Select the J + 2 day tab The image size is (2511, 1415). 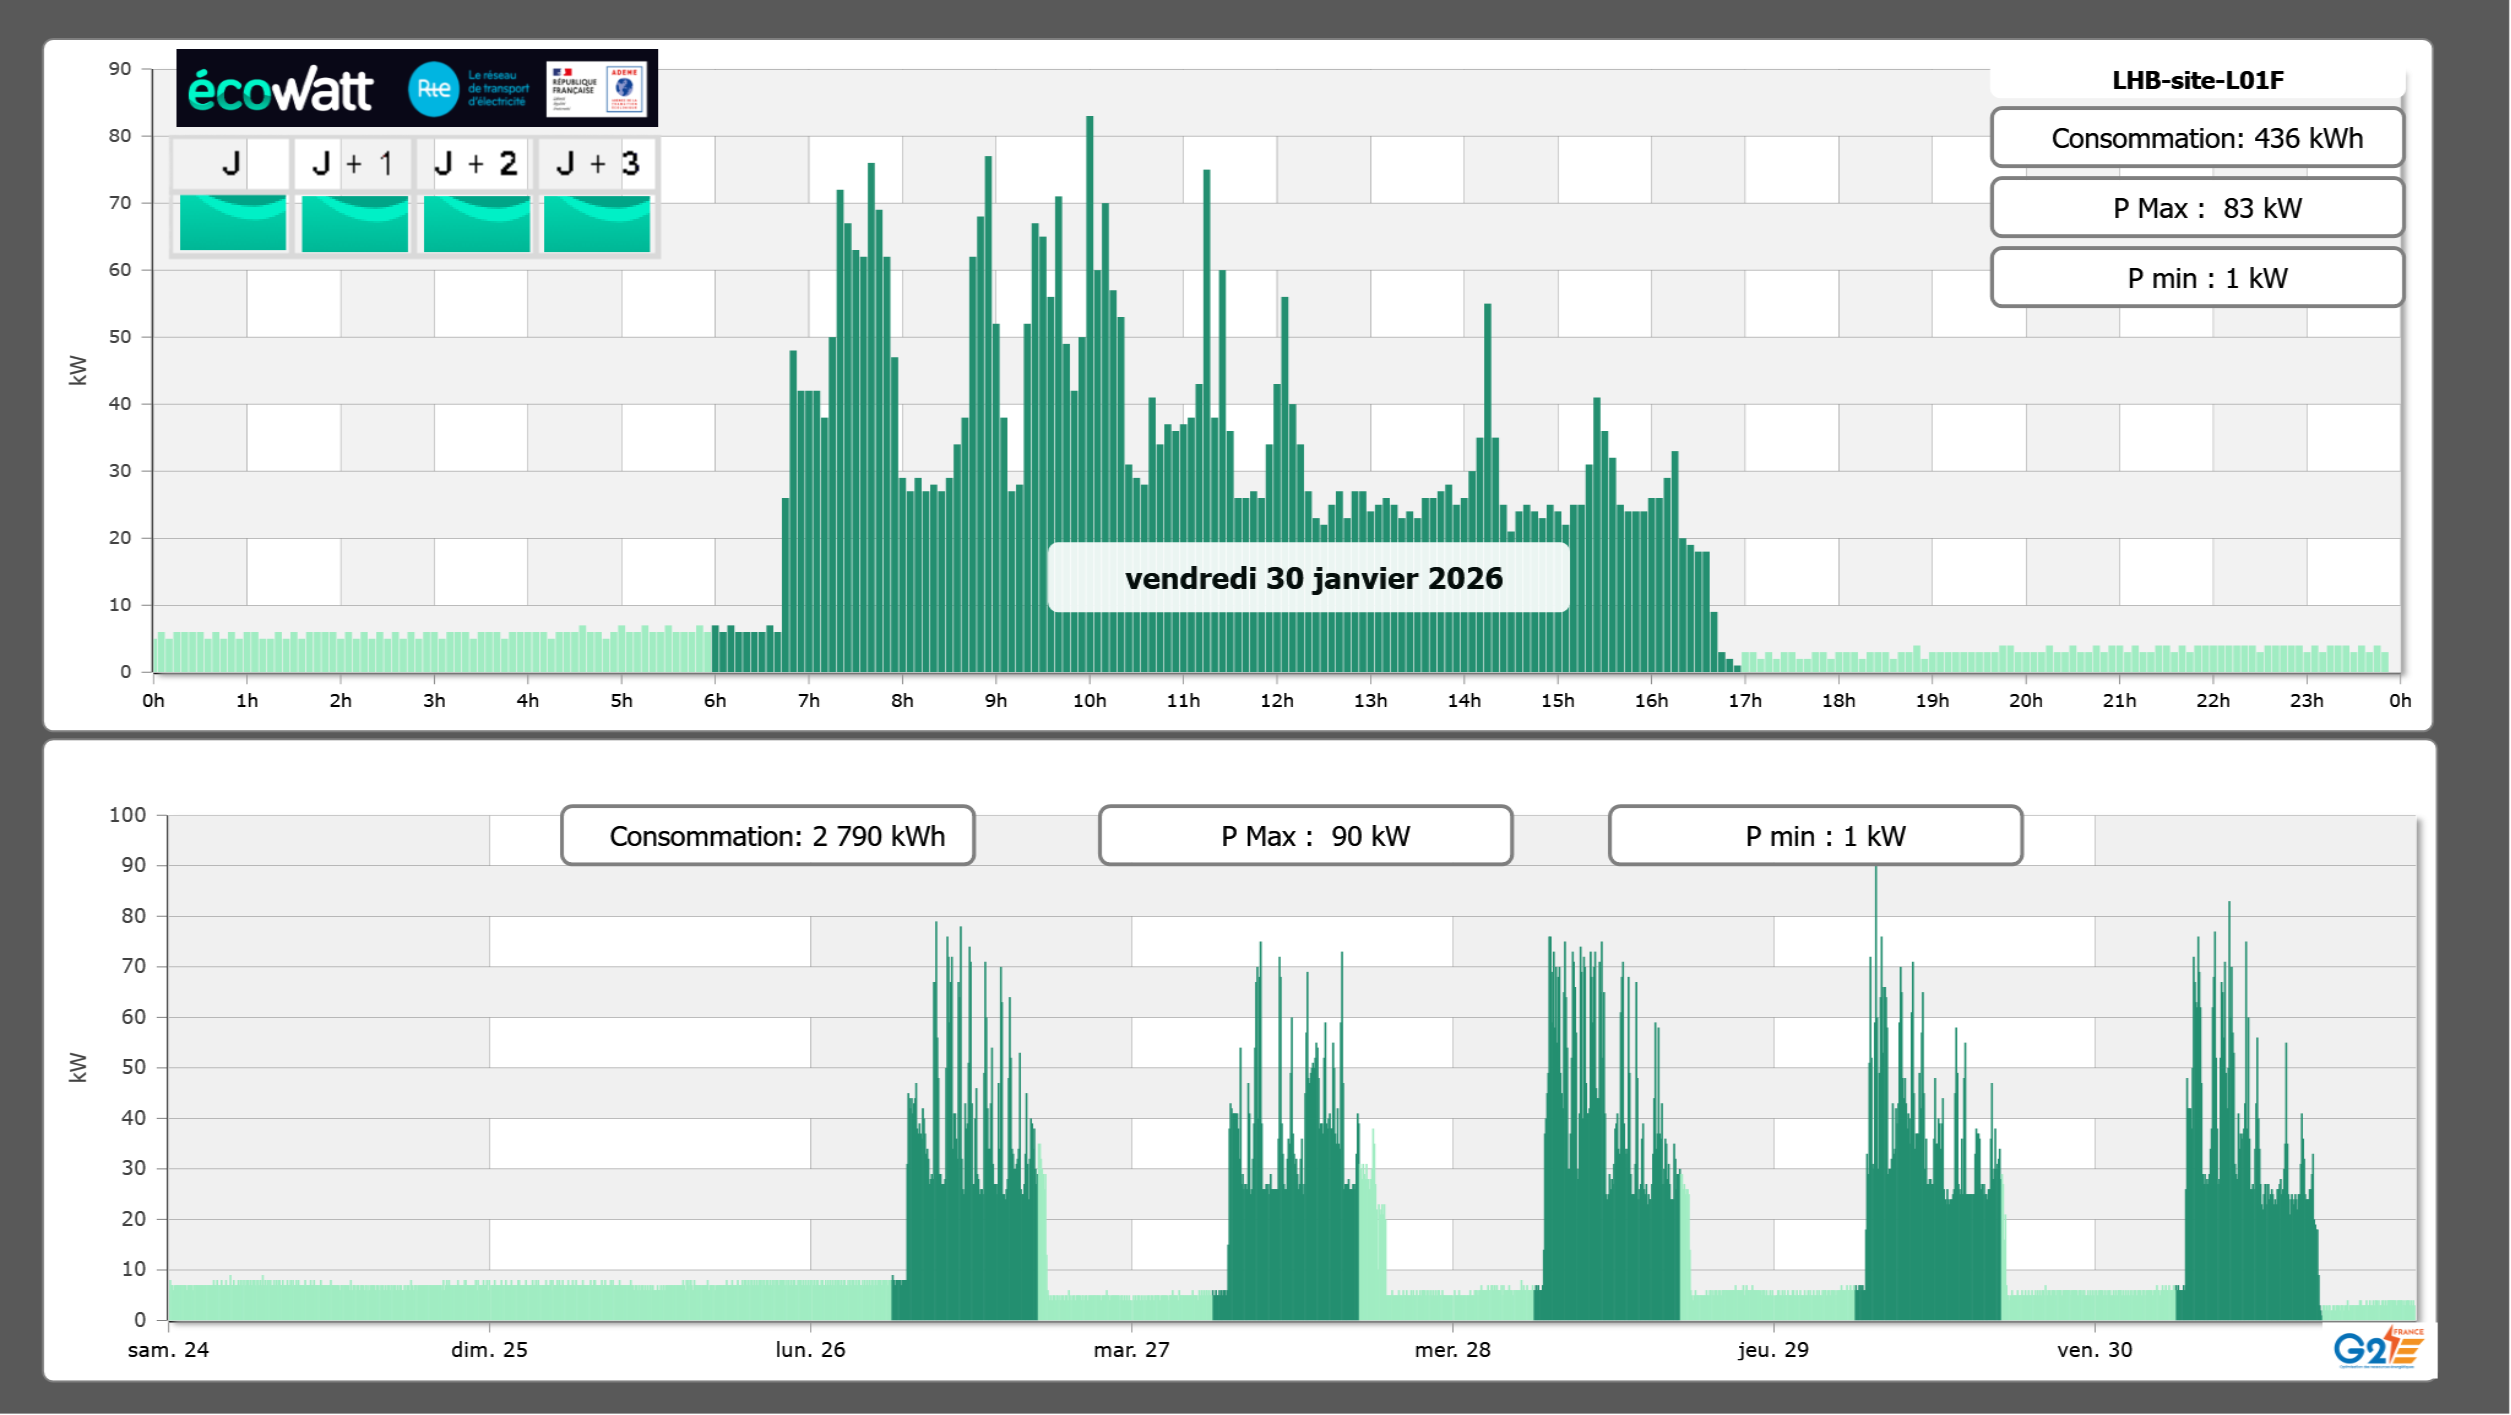click(476, 163)
